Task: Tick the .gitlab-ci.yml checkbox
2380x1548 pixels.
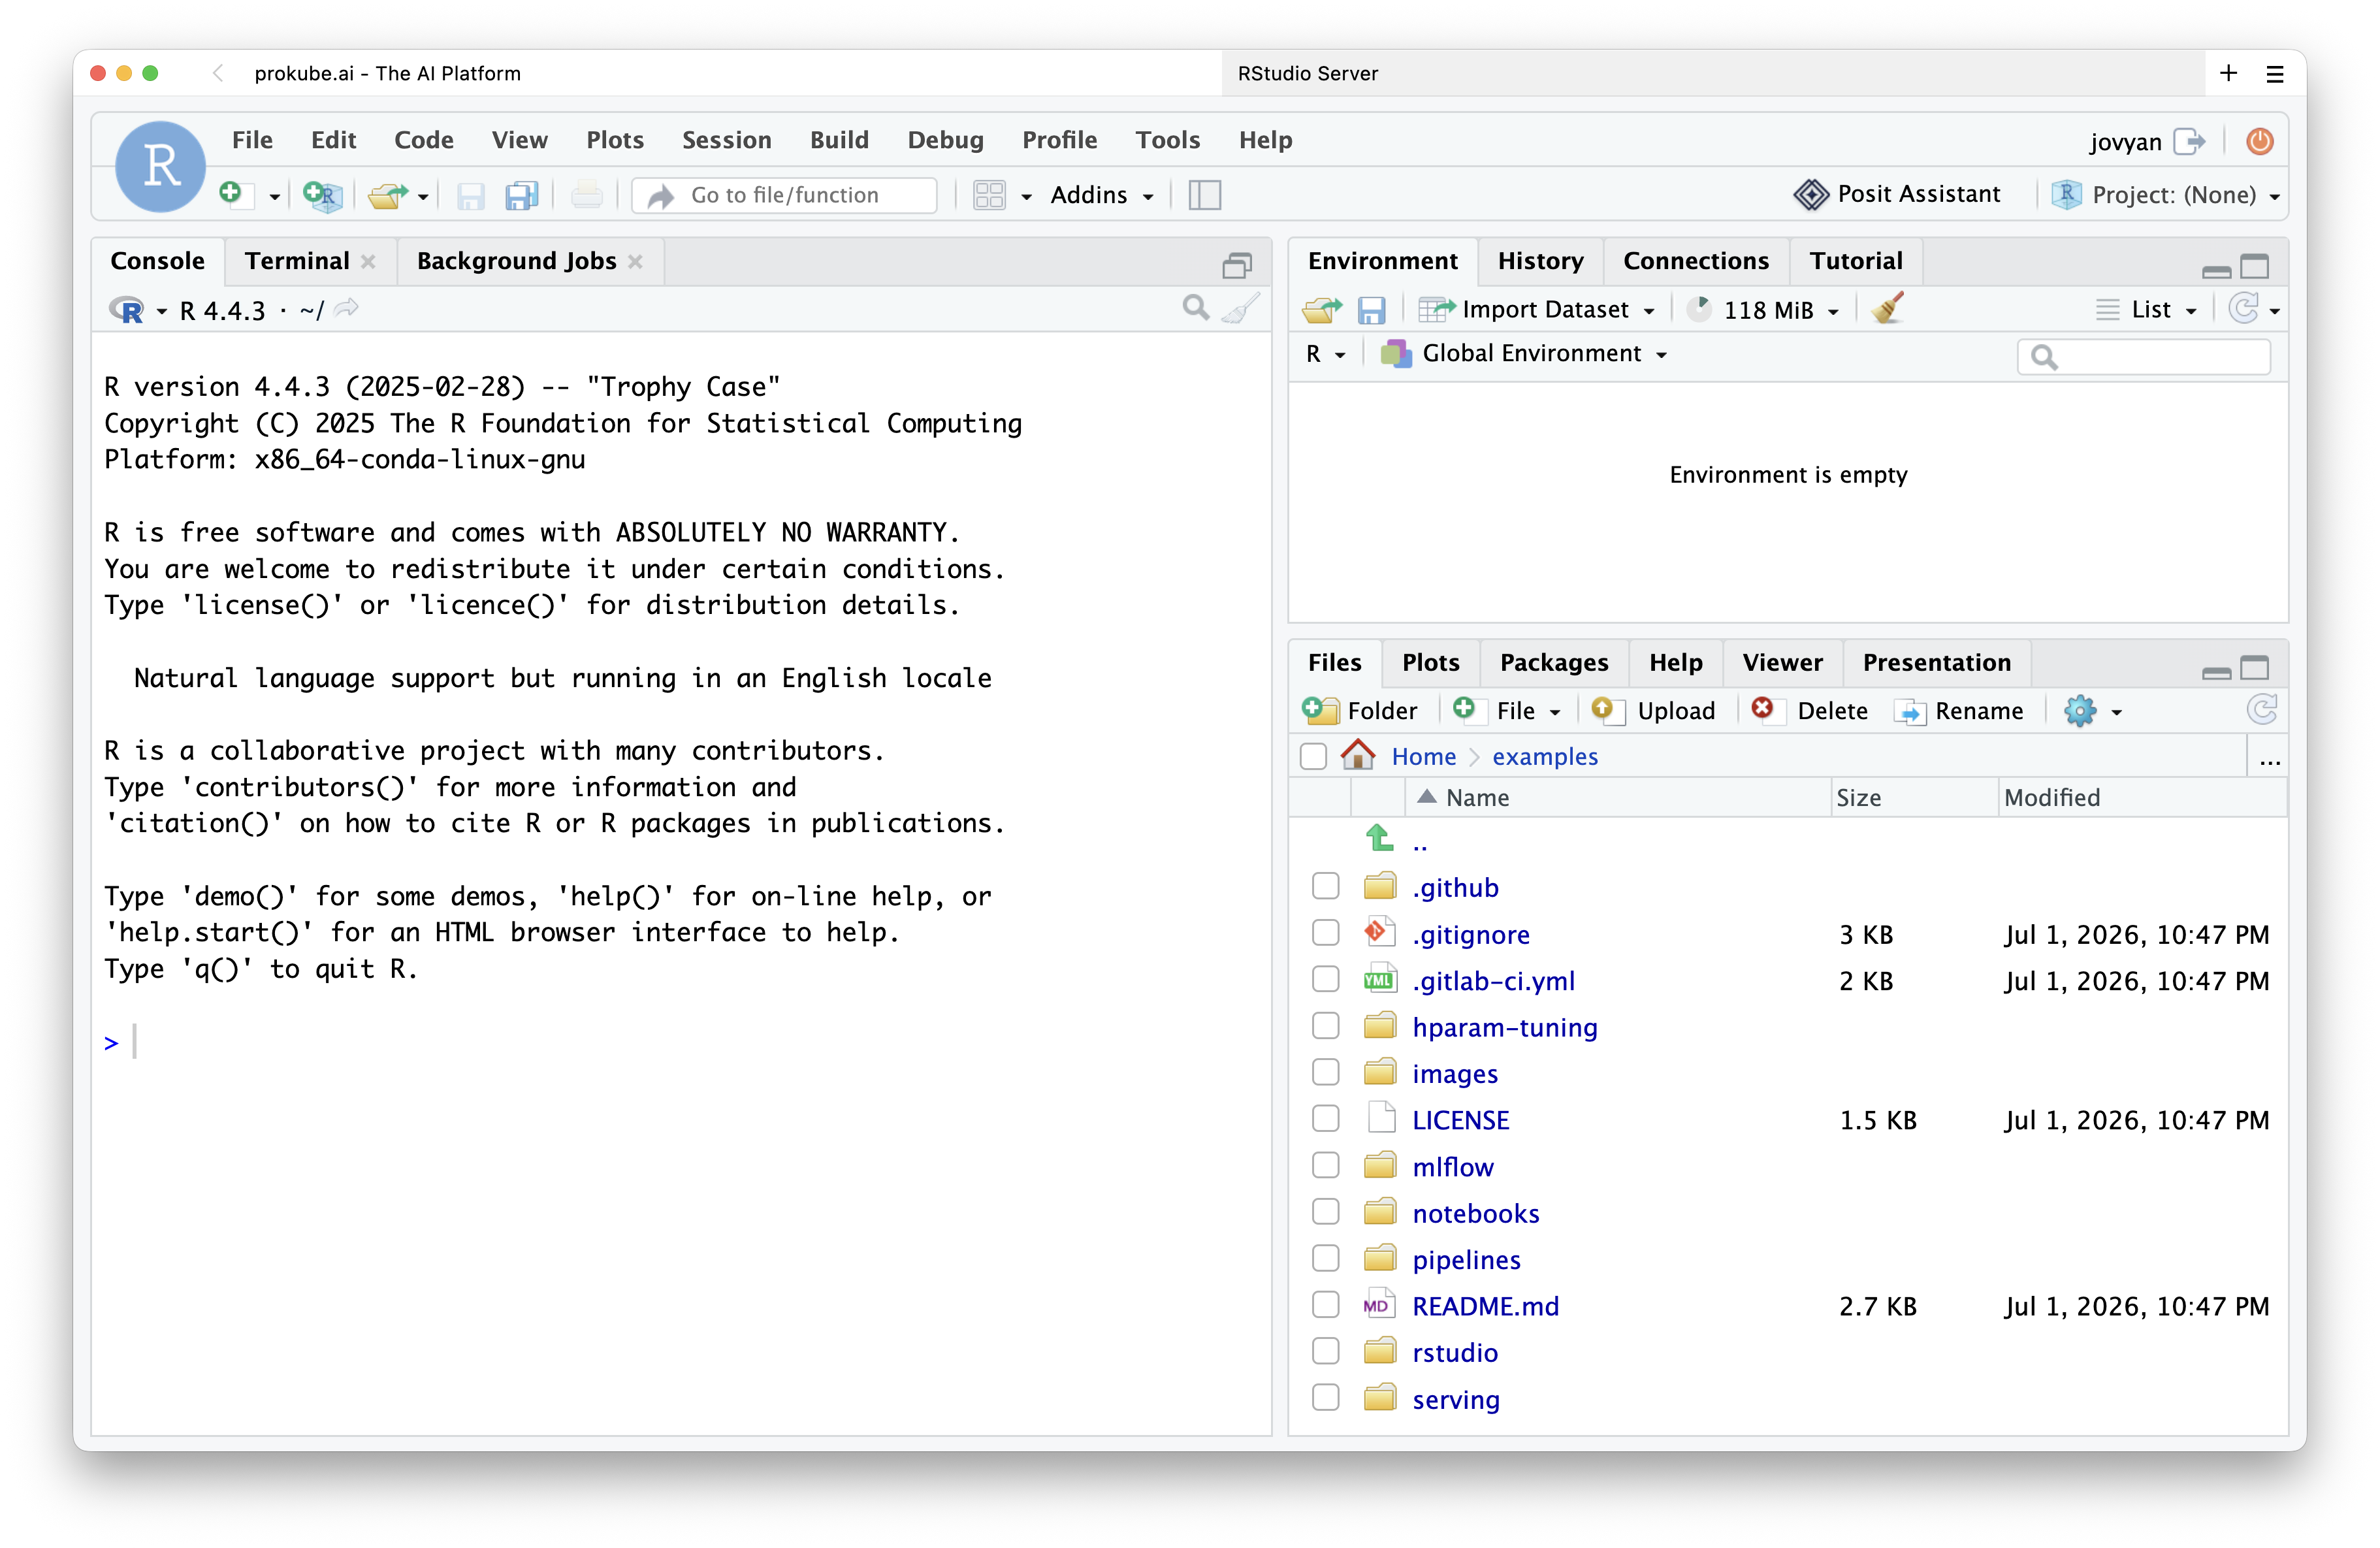Action: pyautogui.click(x=1325, y=979)
